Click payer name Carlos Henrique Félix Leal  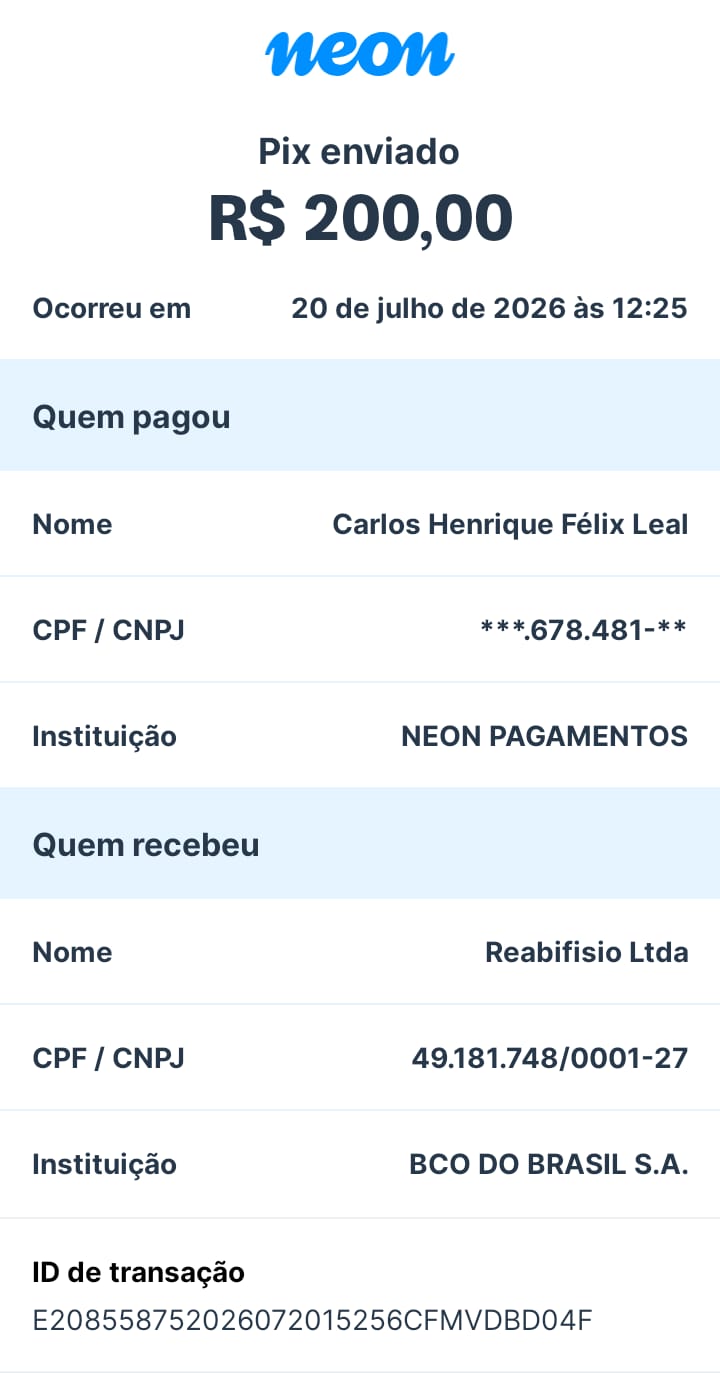pos(510,524)
